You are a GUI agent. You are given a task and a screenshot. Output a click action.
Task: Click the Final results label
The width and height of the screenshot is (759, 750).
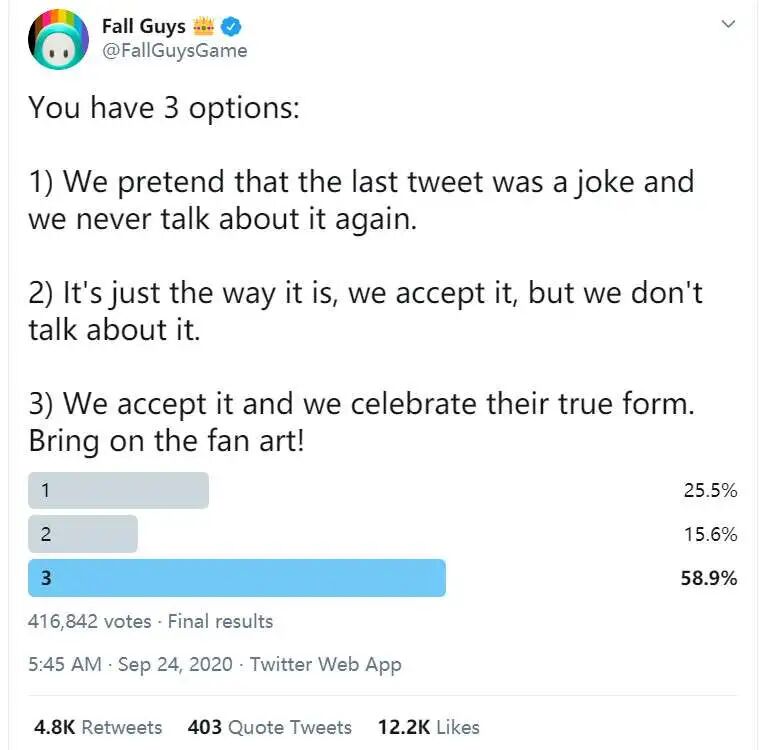[x=220, y=621]
